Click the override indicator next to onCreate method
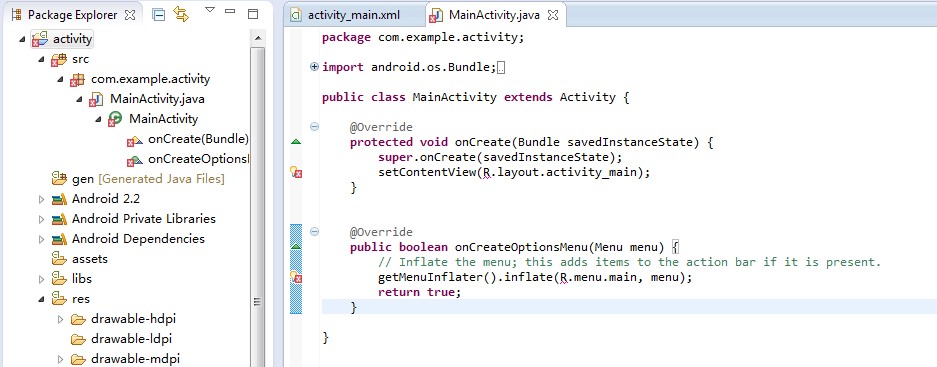937x367 pixels. click(x=296, y=142)
